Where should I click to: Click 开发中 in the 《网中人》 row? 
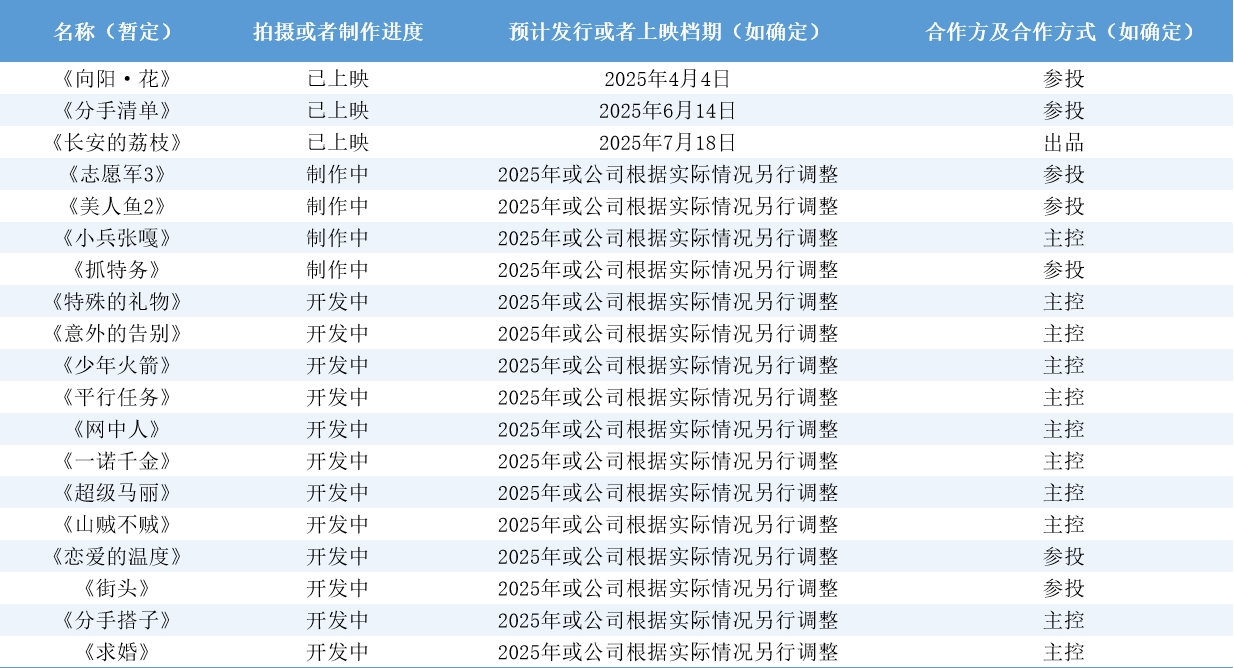pos(338,429)
